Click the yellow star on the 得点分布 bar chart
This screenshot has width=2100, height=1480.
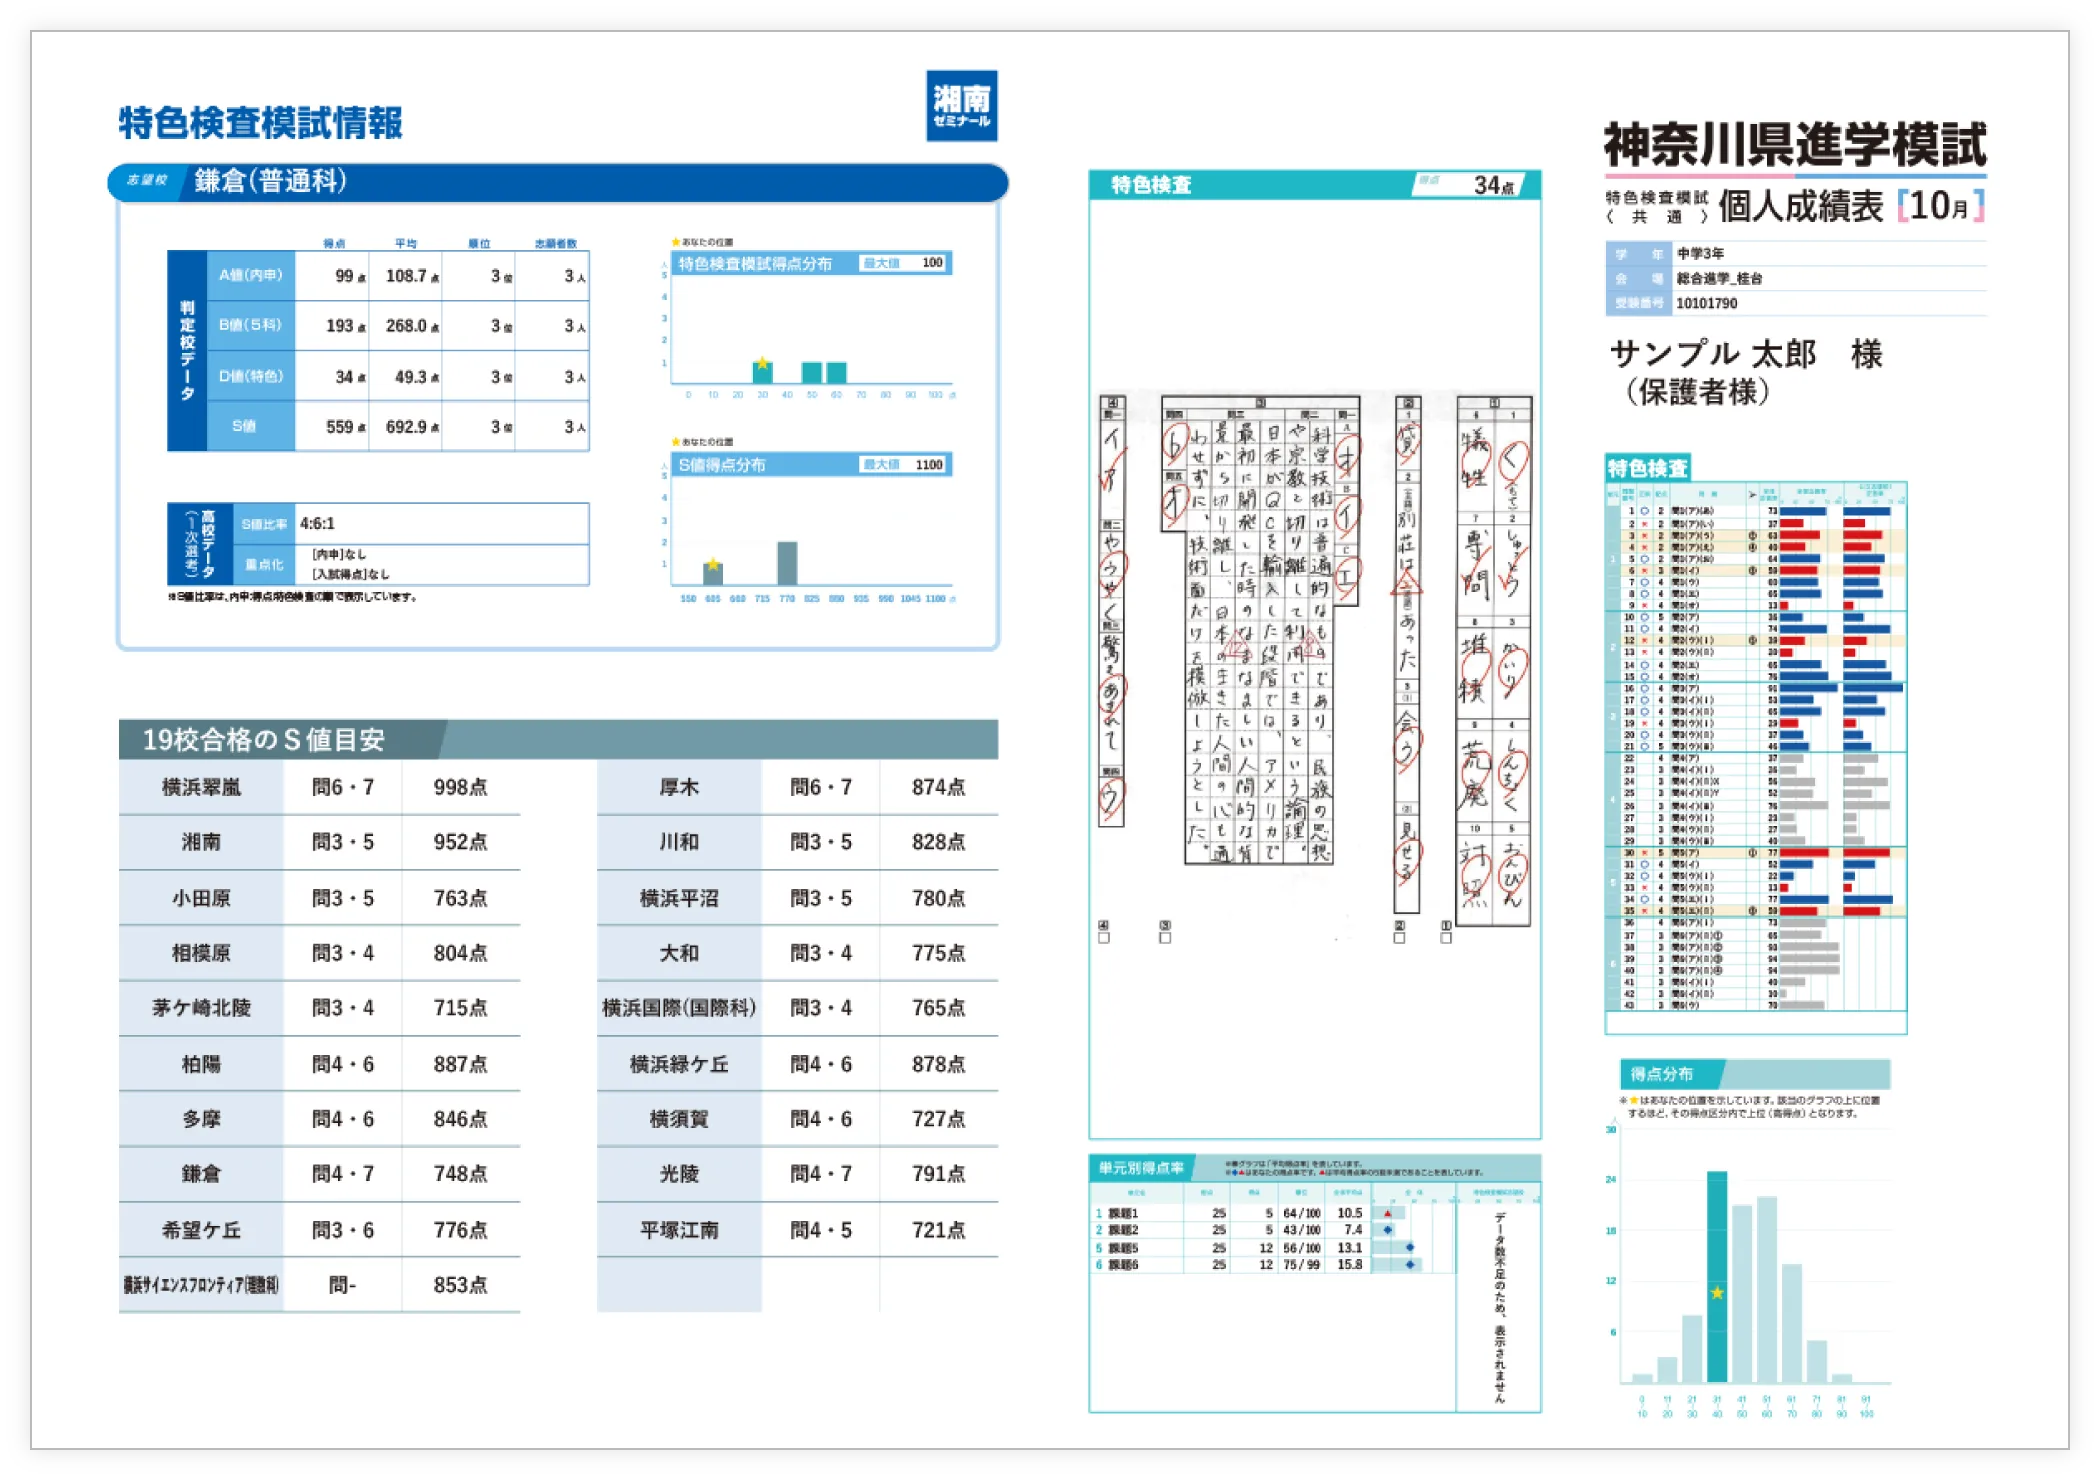pyautogui.click(x=1717, y=1293)
